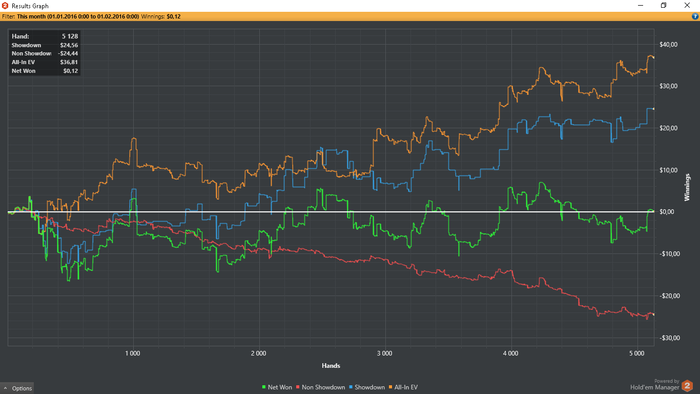Click the red Non Showdown color swatch
Screen dimensions: 700x394
[298, 387]
